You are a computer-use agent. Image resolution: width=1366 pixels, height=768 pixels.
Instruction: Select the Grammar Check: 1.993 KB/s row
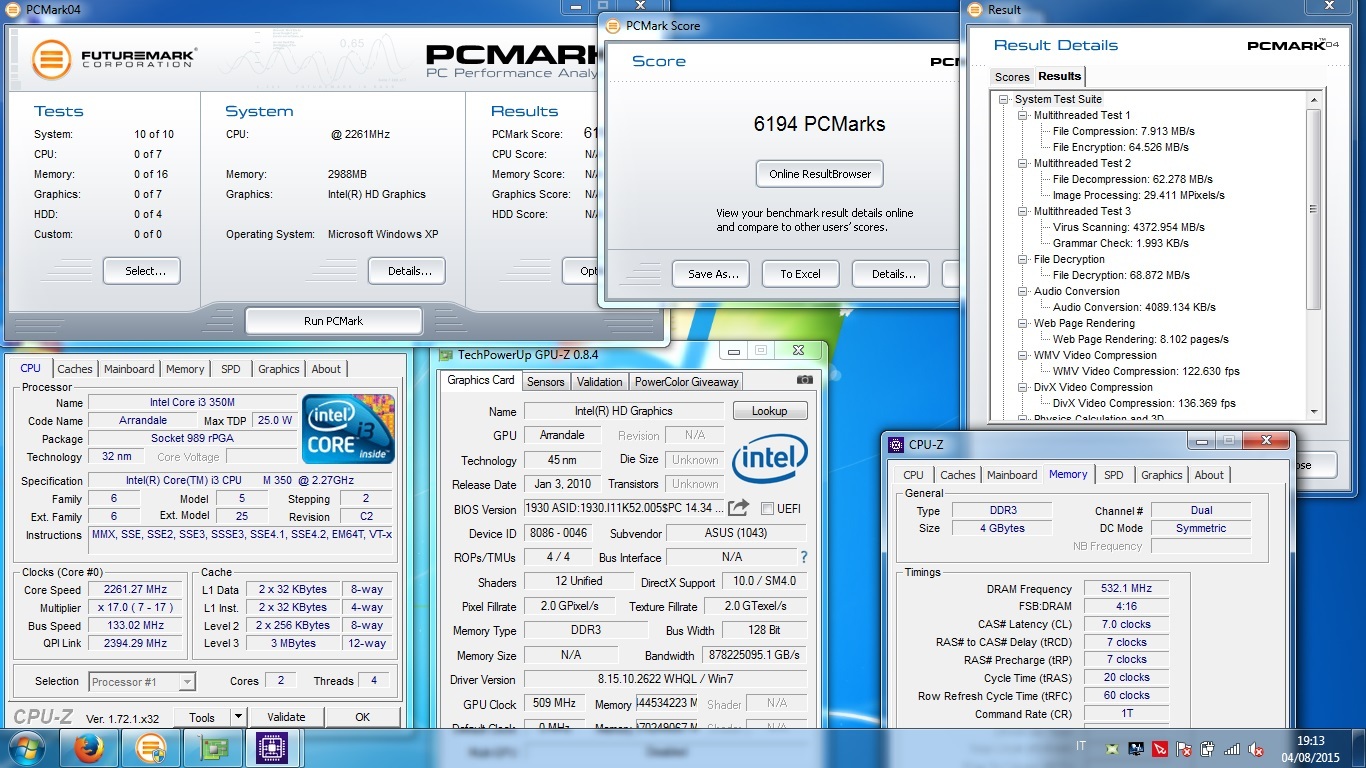point(1120,243)
